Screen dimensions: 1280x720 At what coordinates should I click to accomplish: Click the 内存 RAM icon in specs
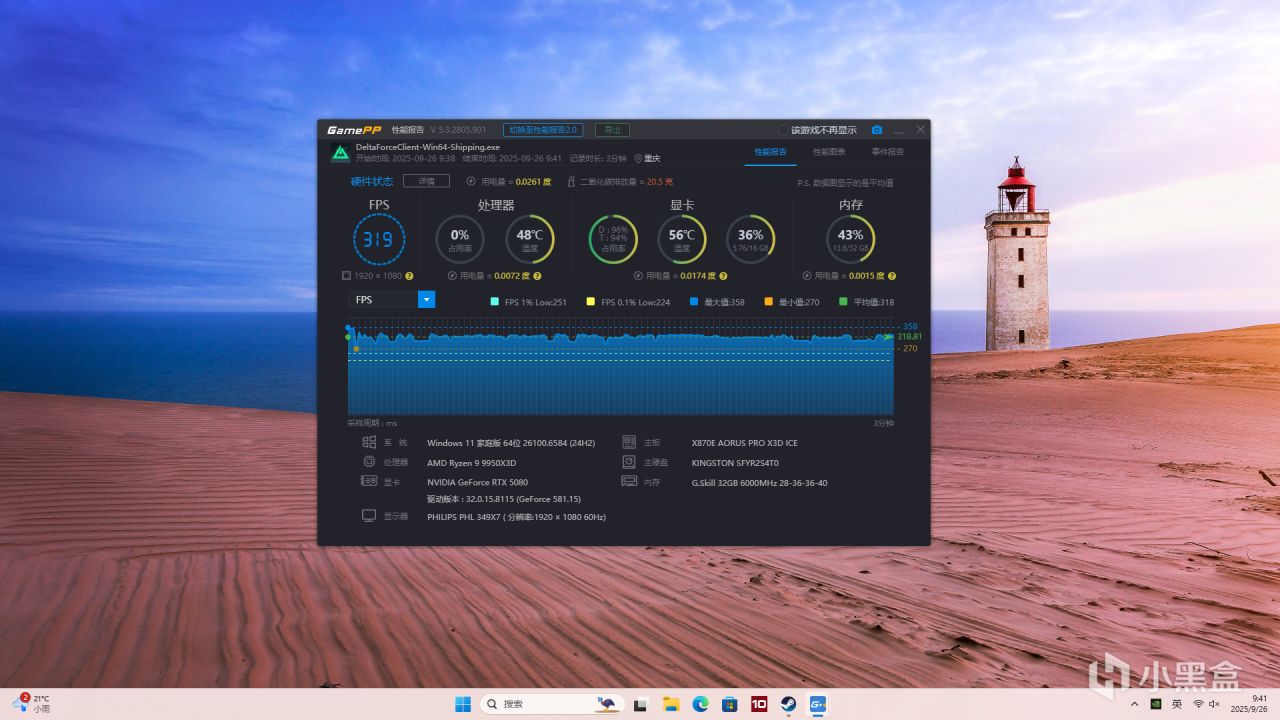(629, 481)
